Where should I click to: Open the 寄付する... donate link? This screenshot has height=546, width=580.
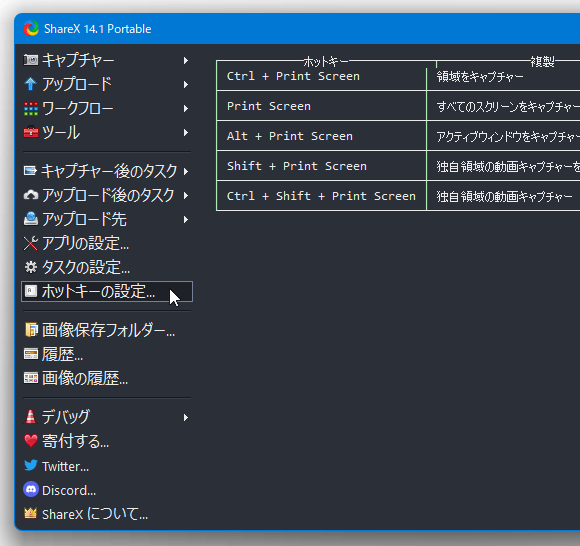click(x=107, y=441)
